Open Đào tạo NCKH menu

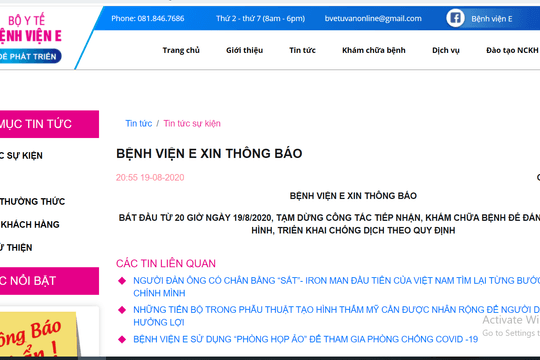(x=512, y=50)
